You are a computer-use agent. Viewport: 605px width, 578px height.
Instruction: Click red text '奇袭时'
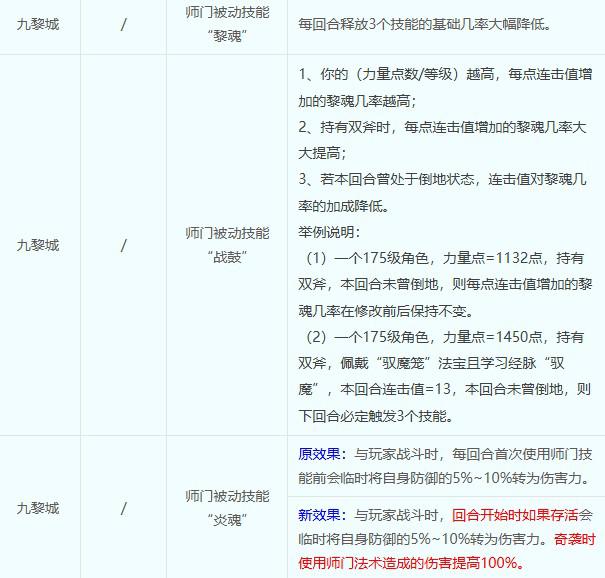[x=575, y=539]
